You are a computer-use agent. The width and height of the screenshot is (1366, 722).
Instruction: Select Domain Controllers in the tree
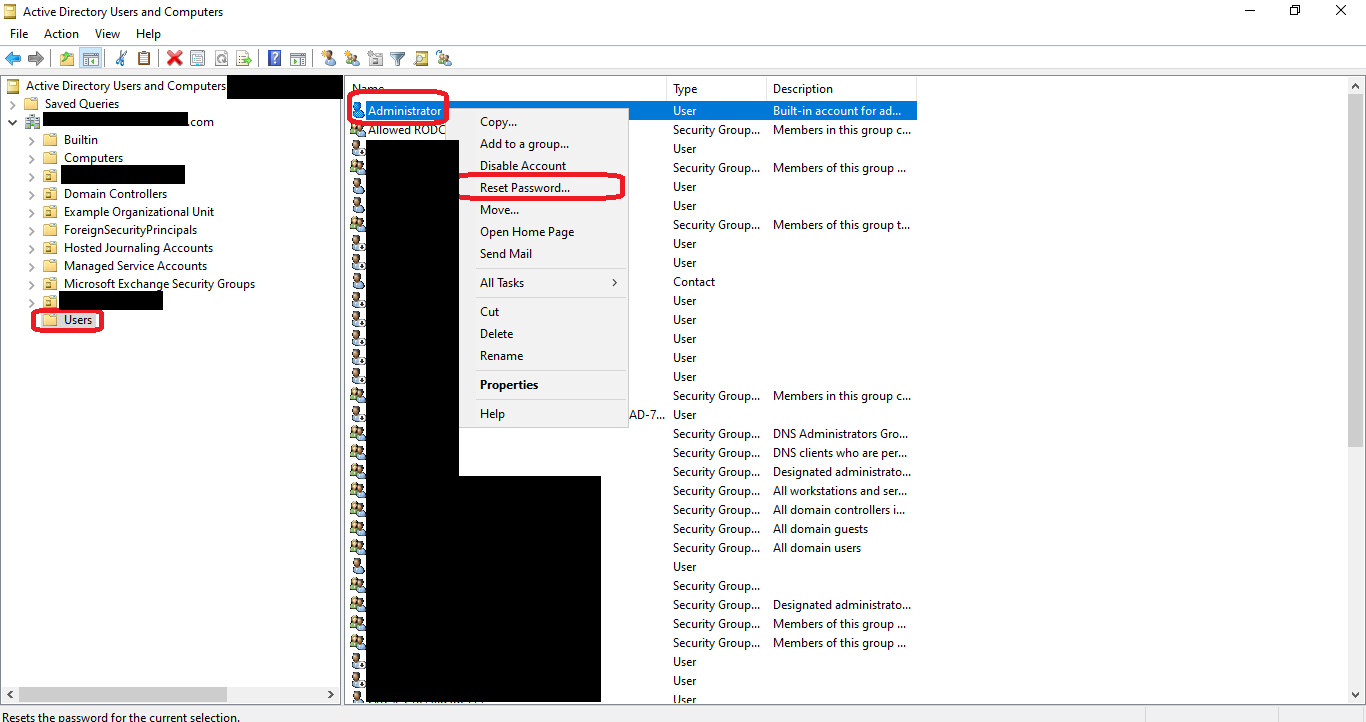pos(115,194)
